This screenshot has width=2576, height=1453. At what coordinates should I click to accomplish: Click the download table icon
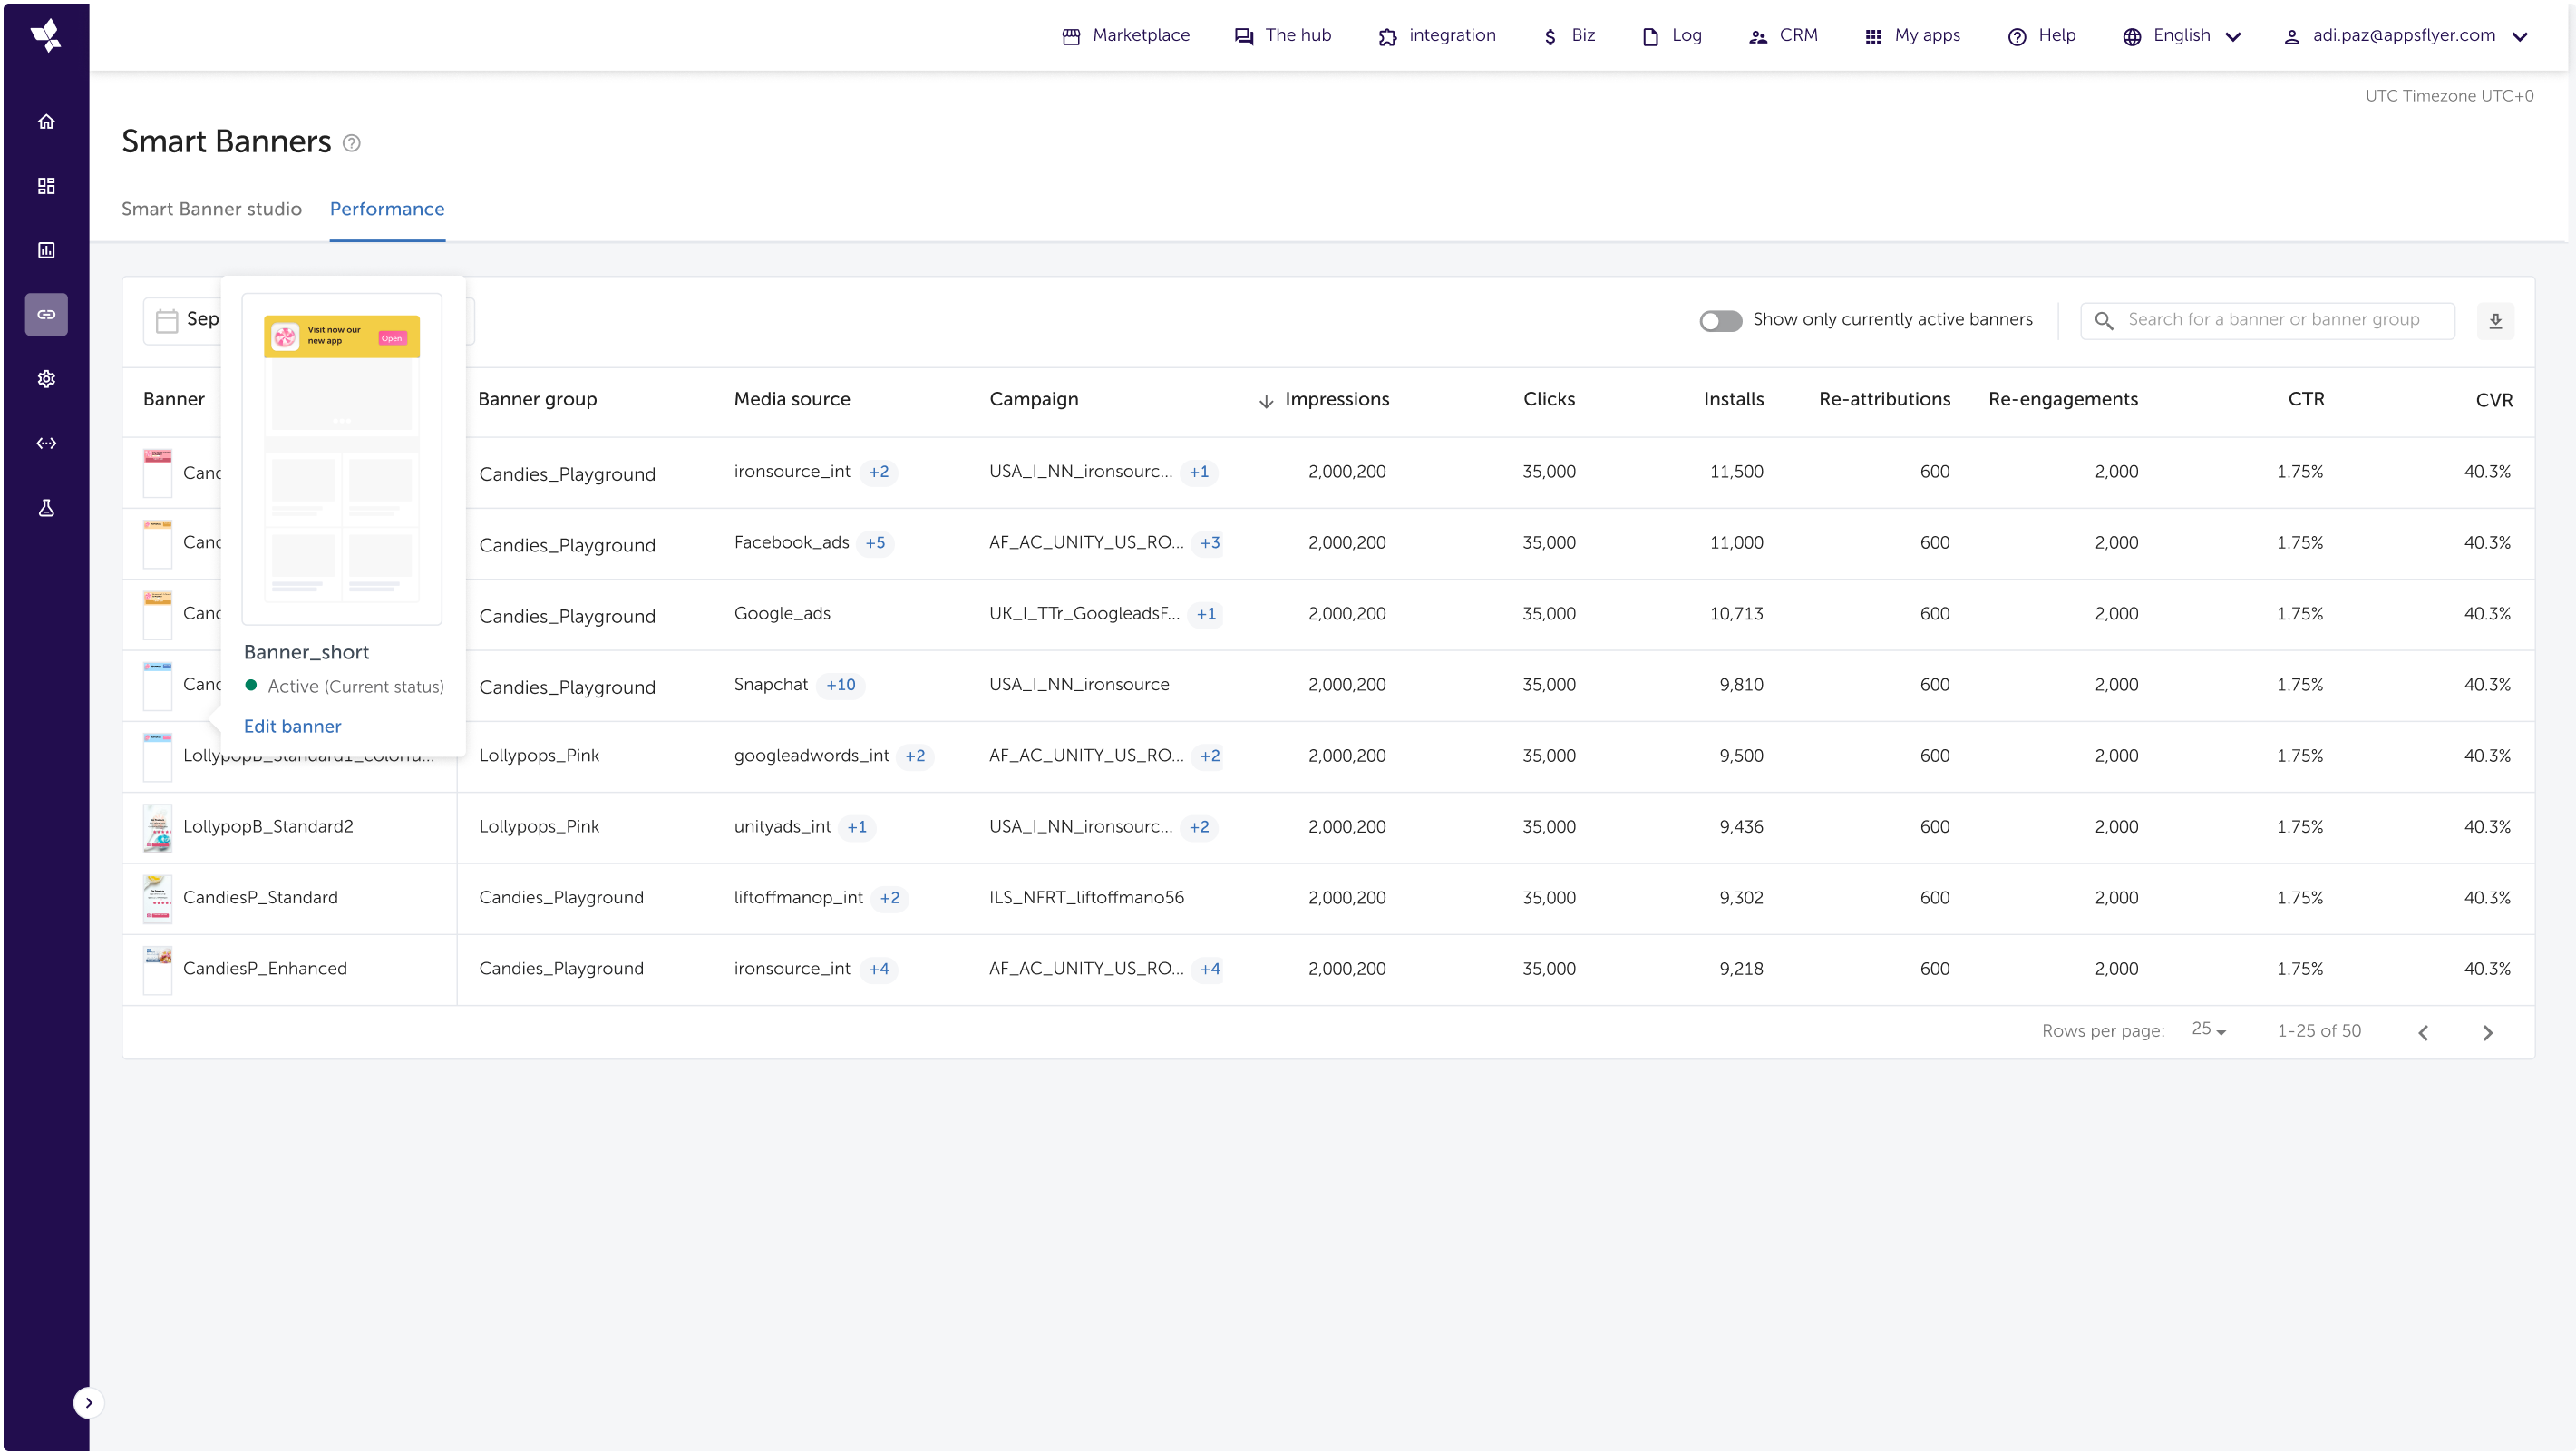coord(2495,321)
